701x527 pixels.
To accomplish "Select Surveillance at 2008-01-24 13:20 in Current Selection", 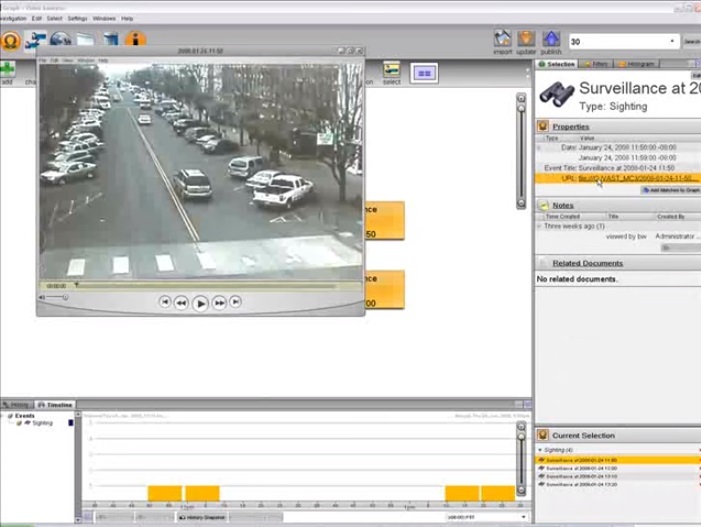I will click(618, 484).
